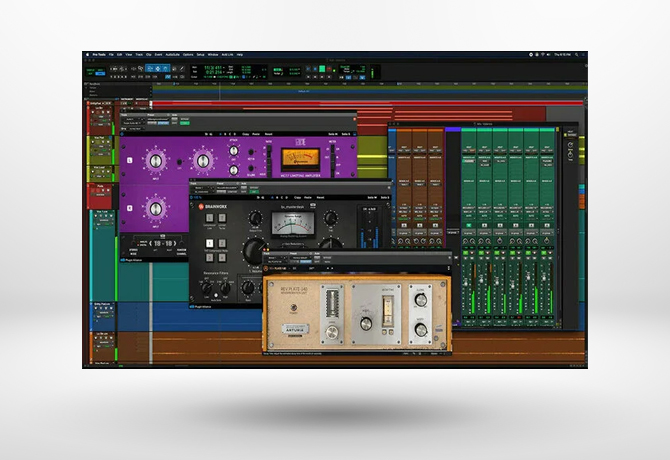Screen dimensions: 670x460
Task: Select the Selector tool
Action: coord(158,68)
